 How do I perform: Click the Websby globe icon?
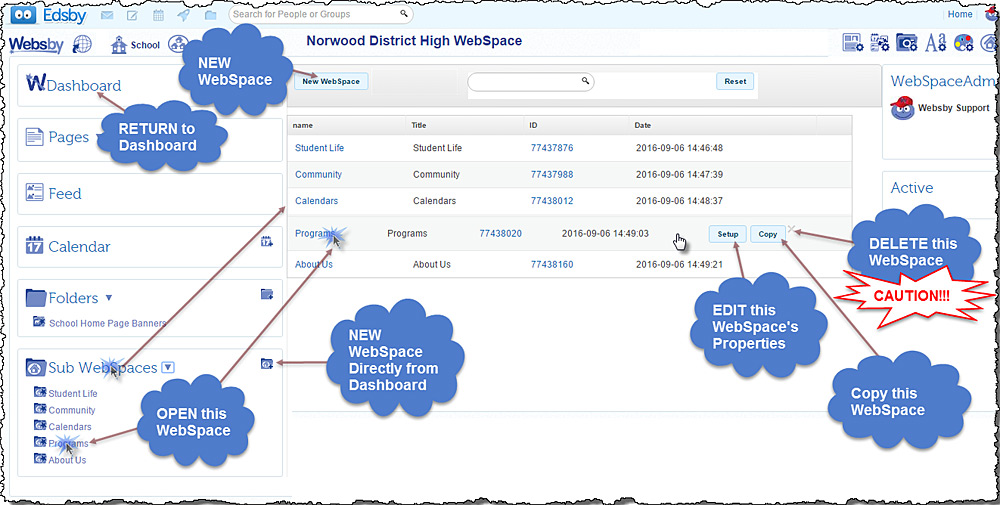[x=82, y=44]
